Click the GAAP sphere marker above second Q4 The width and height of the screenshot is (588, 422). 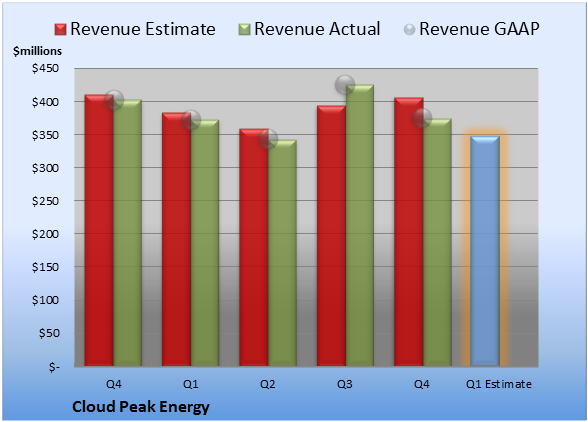tap(422, 118)
